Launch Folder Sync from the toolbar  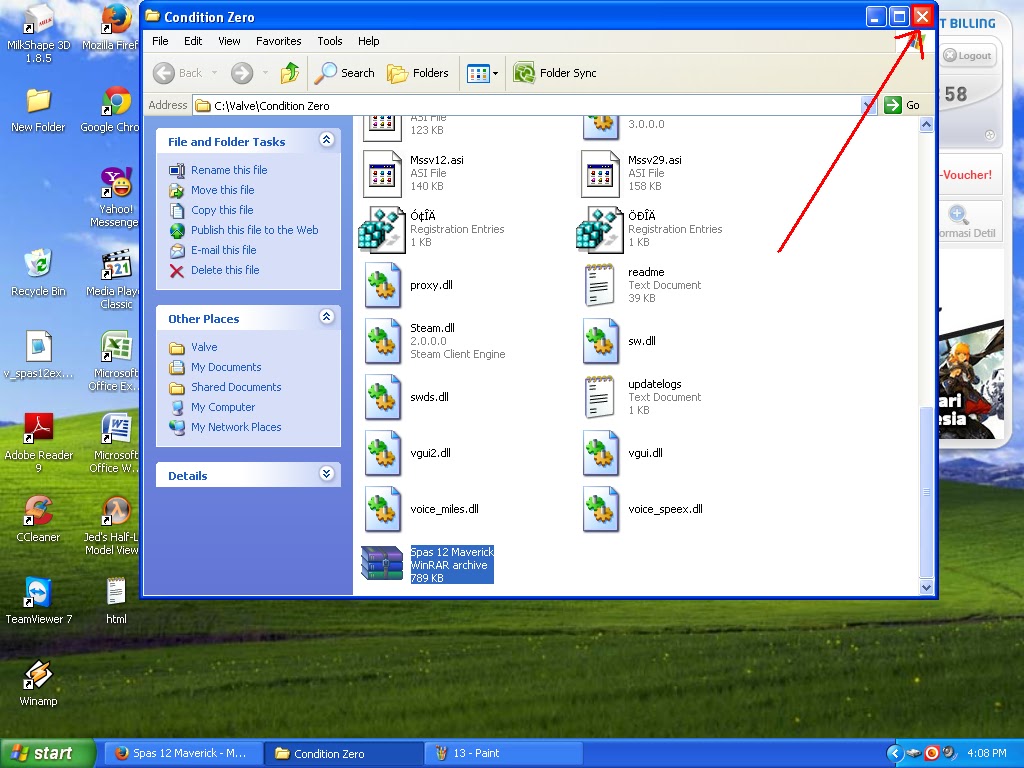[x=555, y=73]
